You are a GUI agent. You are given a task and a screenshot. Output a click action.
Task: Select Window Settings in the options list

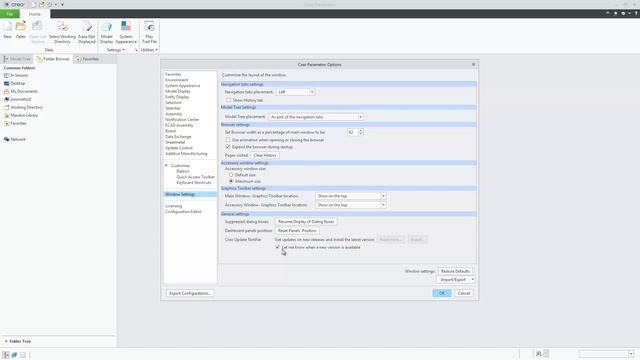tap(190, 195)
